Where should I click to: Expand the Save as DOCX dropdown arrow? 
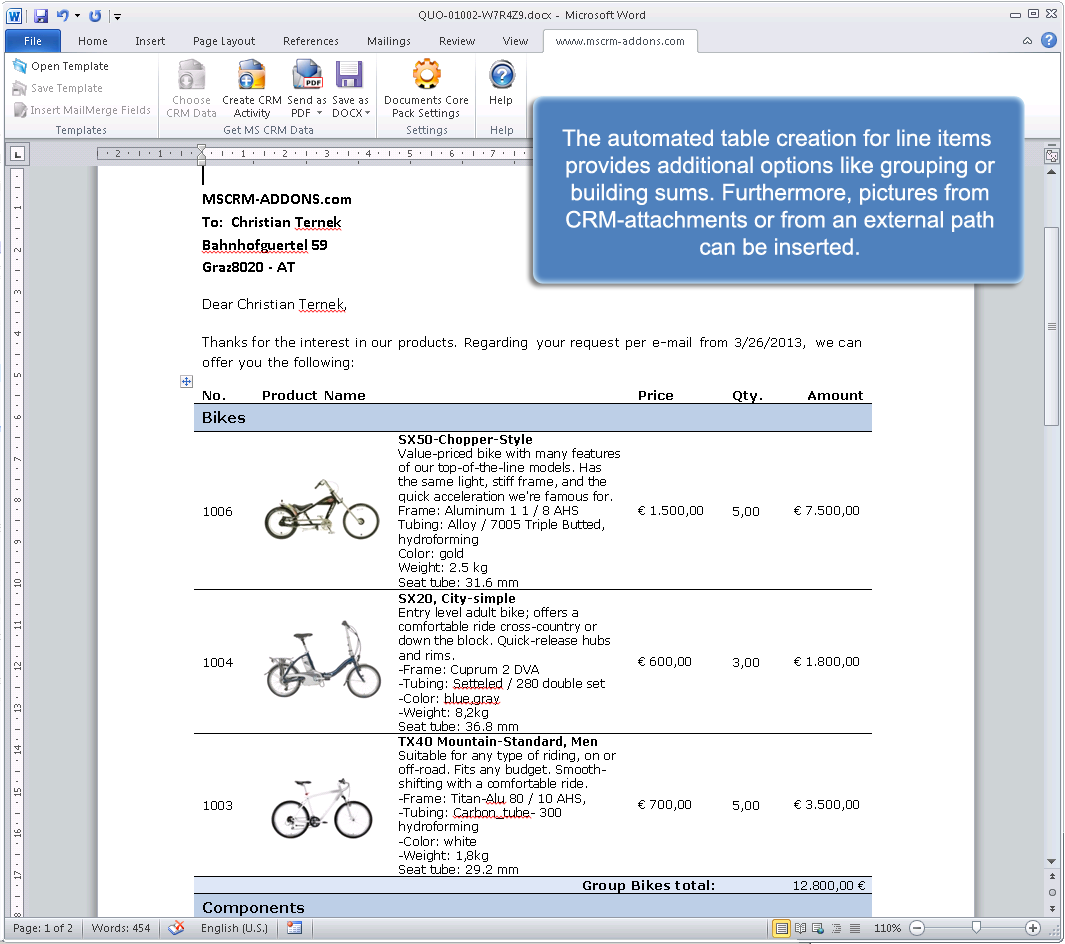click(x=367, y=113)
